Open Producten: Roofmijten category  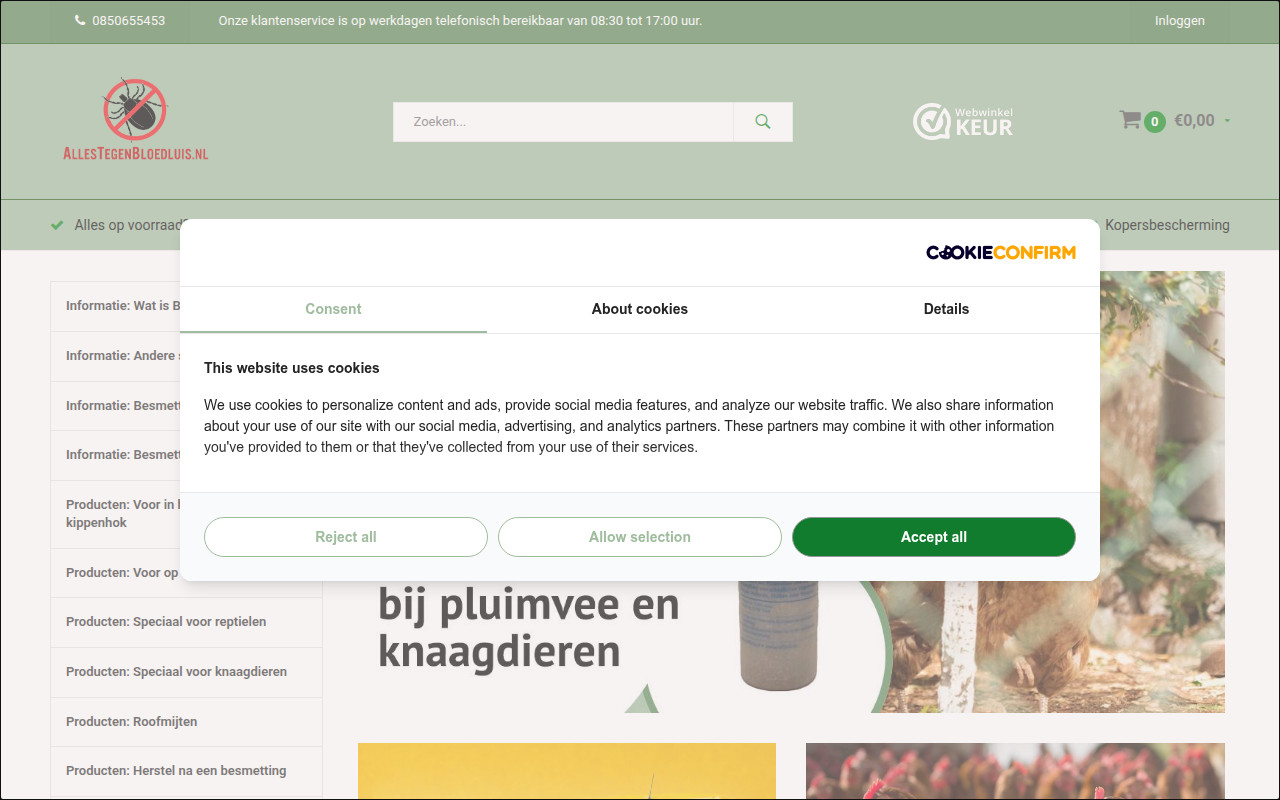point(186,722)
